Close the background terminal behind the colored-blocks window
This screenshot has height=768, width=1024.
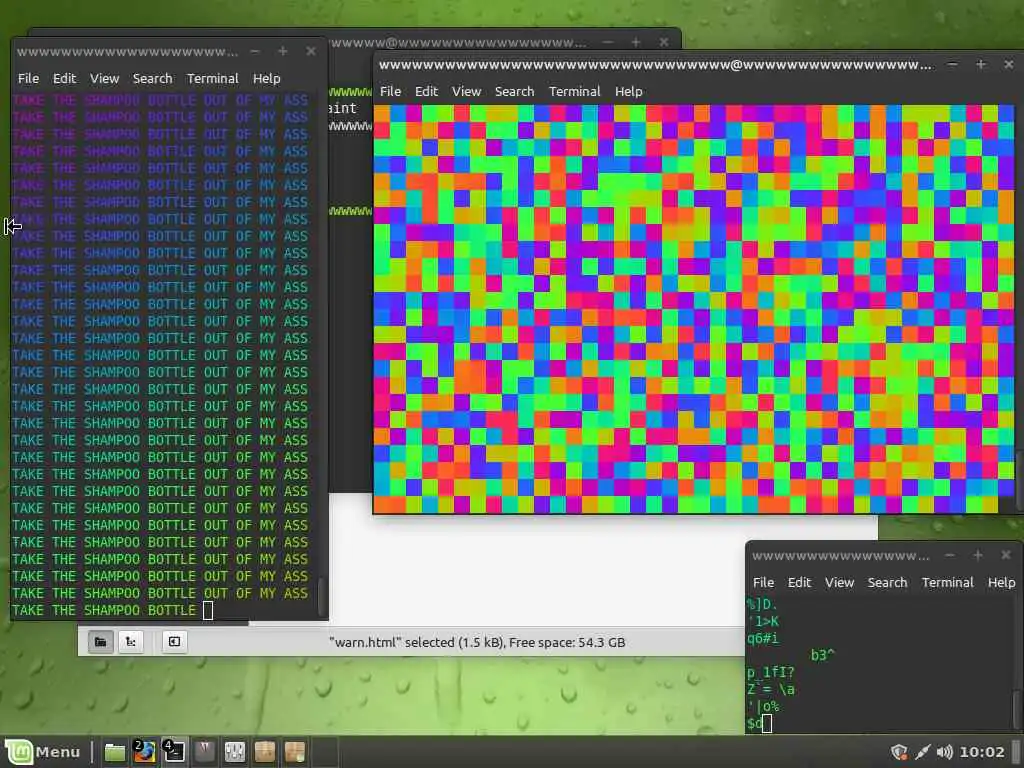pos(664,42)
